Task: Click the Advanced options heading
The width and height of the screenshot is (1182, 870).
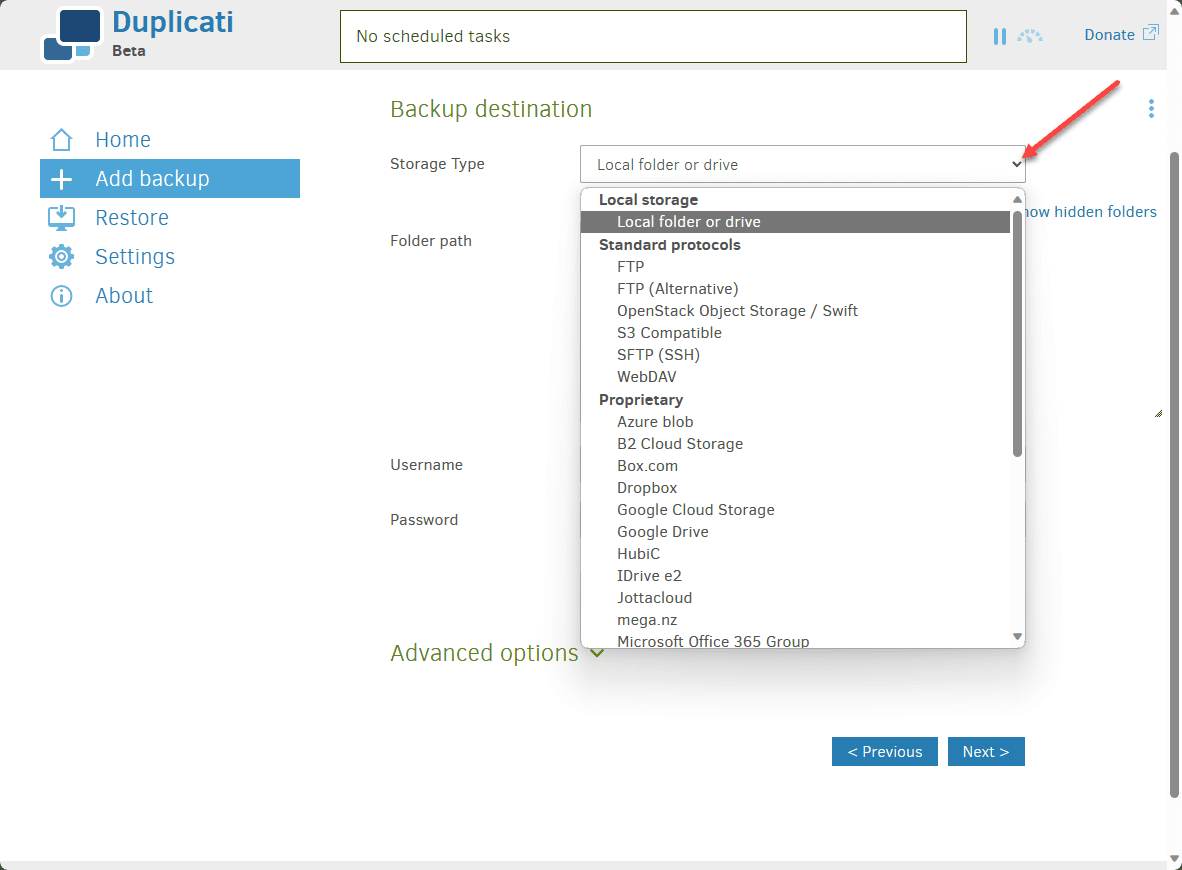Action: 484,653
